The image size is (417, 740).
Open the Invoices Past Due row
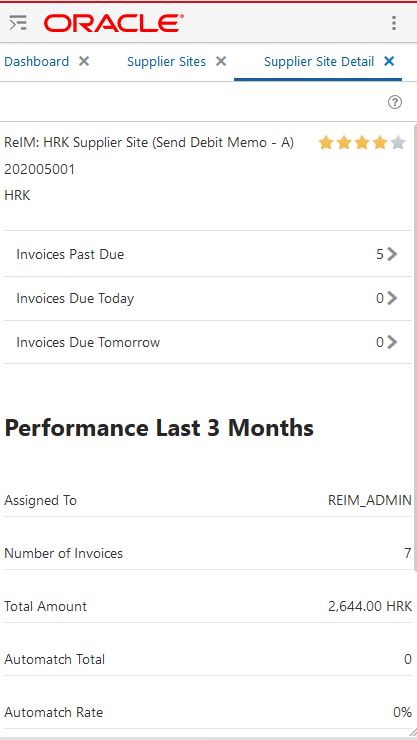coord(208,254)
